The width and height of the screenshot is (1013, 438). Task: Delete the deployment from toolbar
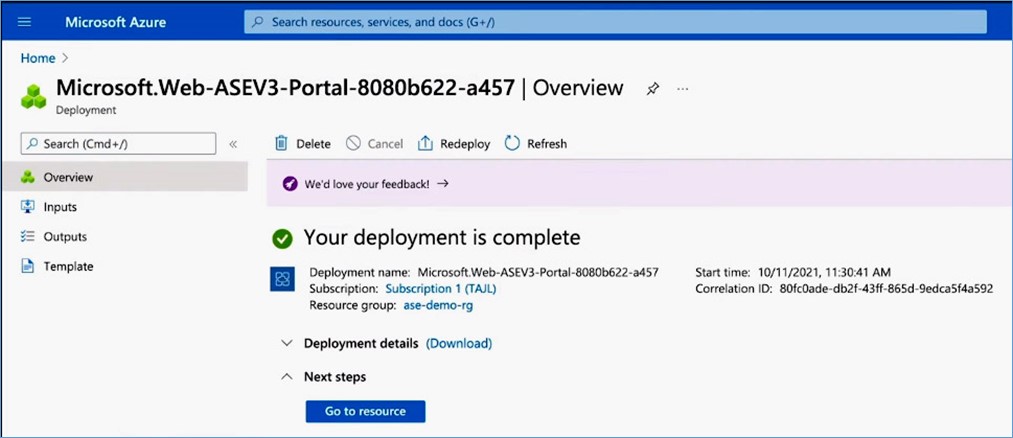(302, 143)
